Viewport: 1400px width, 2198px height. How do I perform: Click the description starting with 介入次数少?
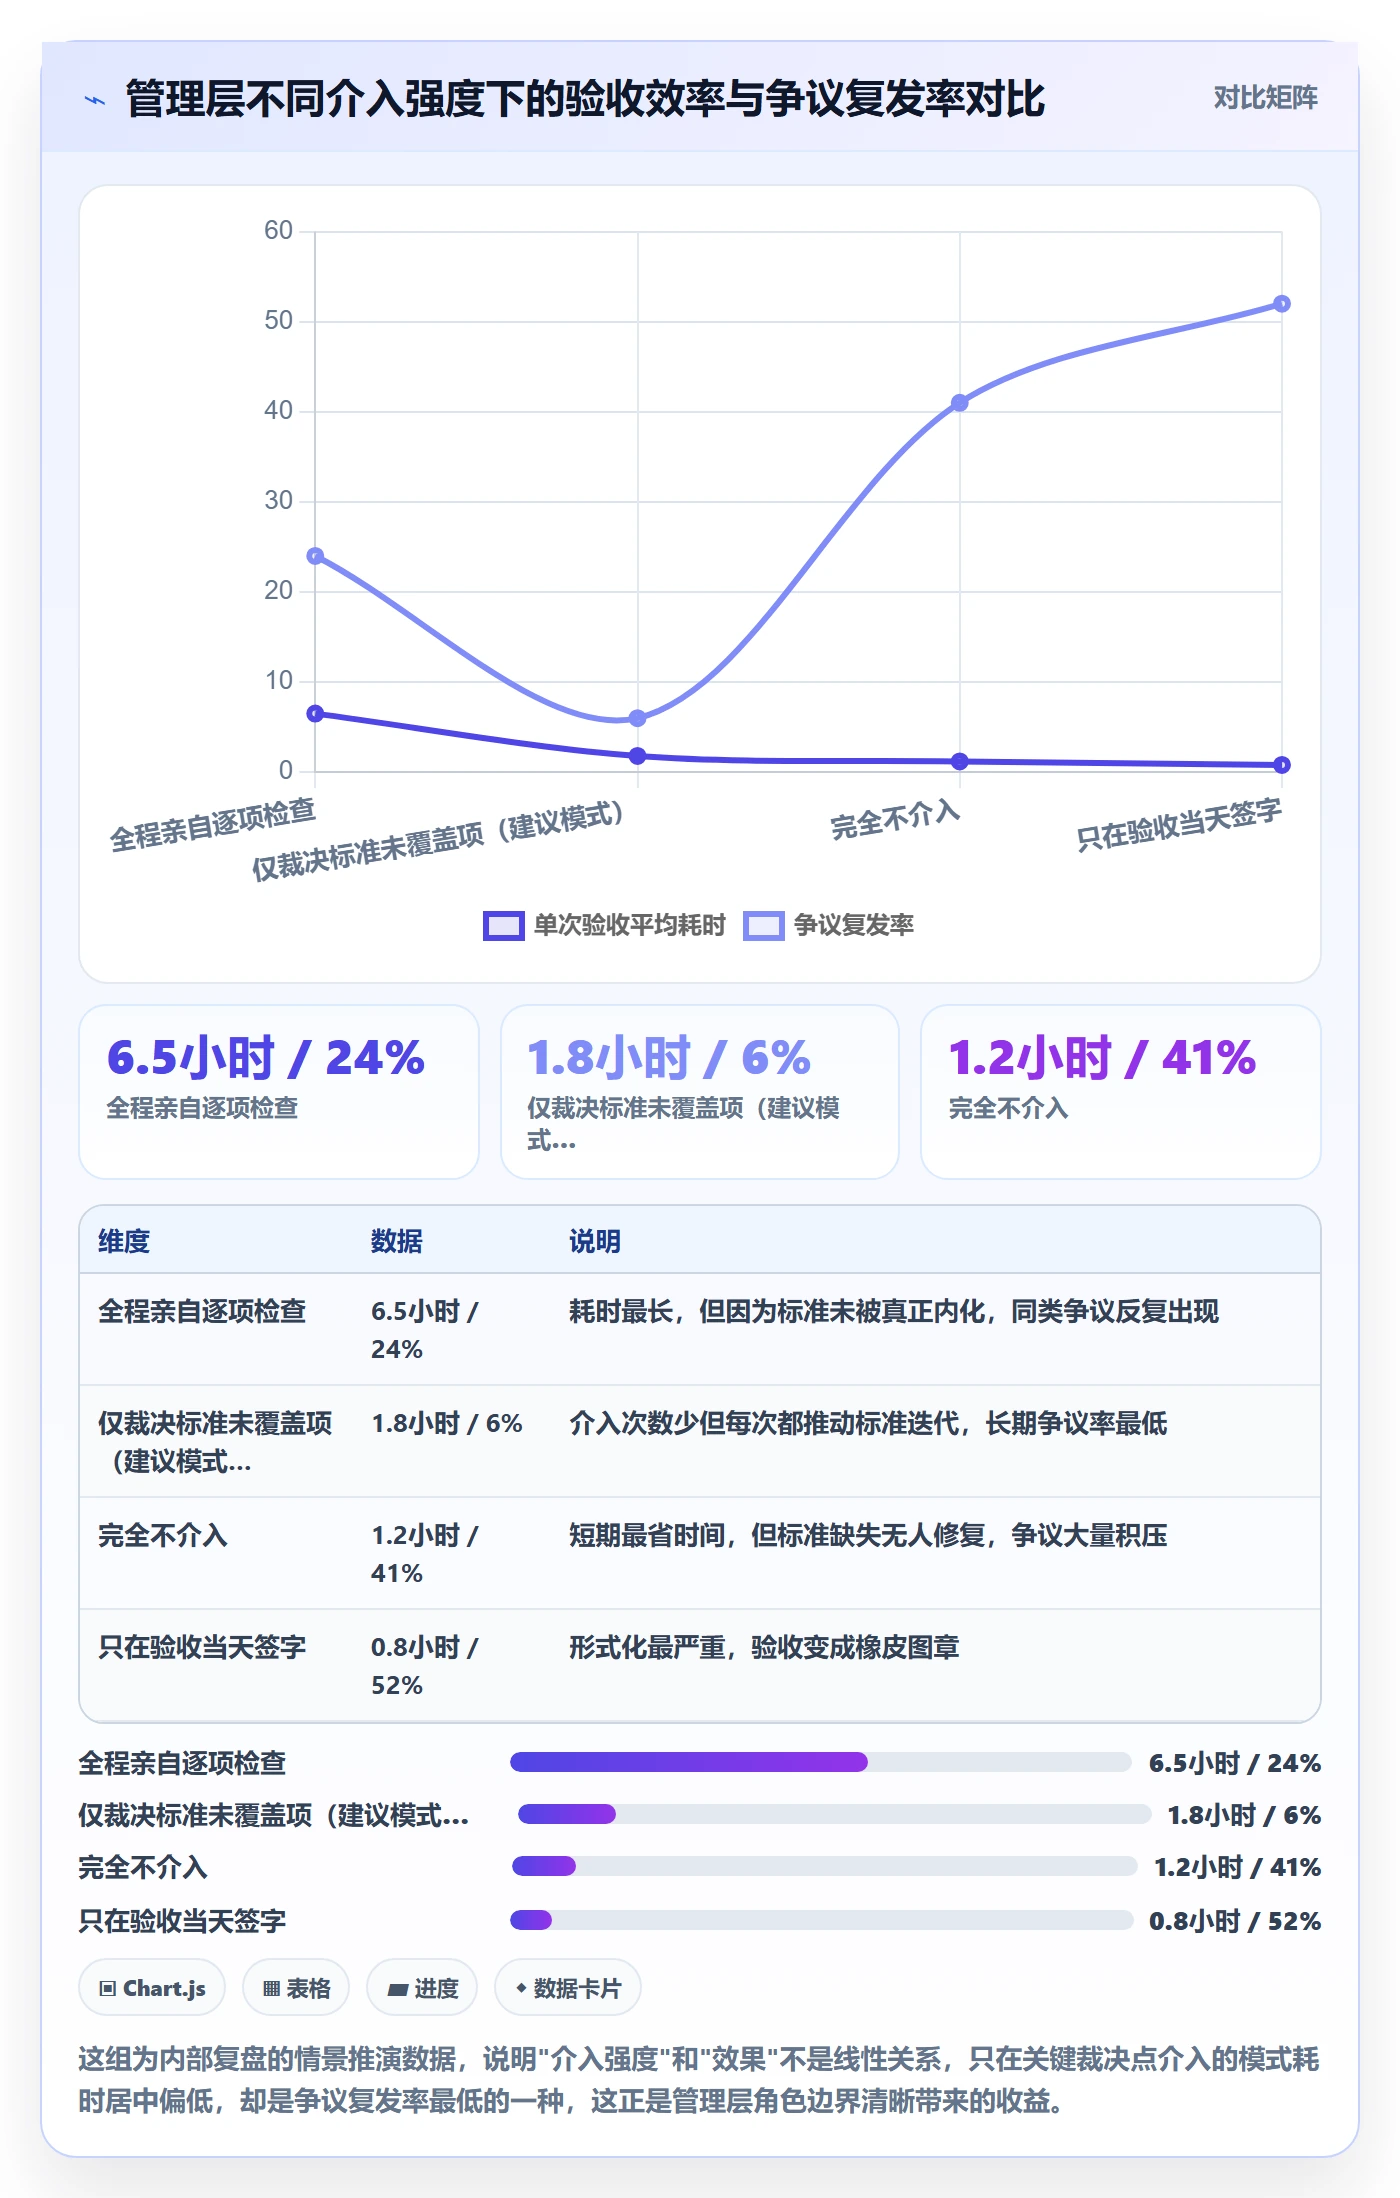pyautogui.click(x=868, y=1423)
